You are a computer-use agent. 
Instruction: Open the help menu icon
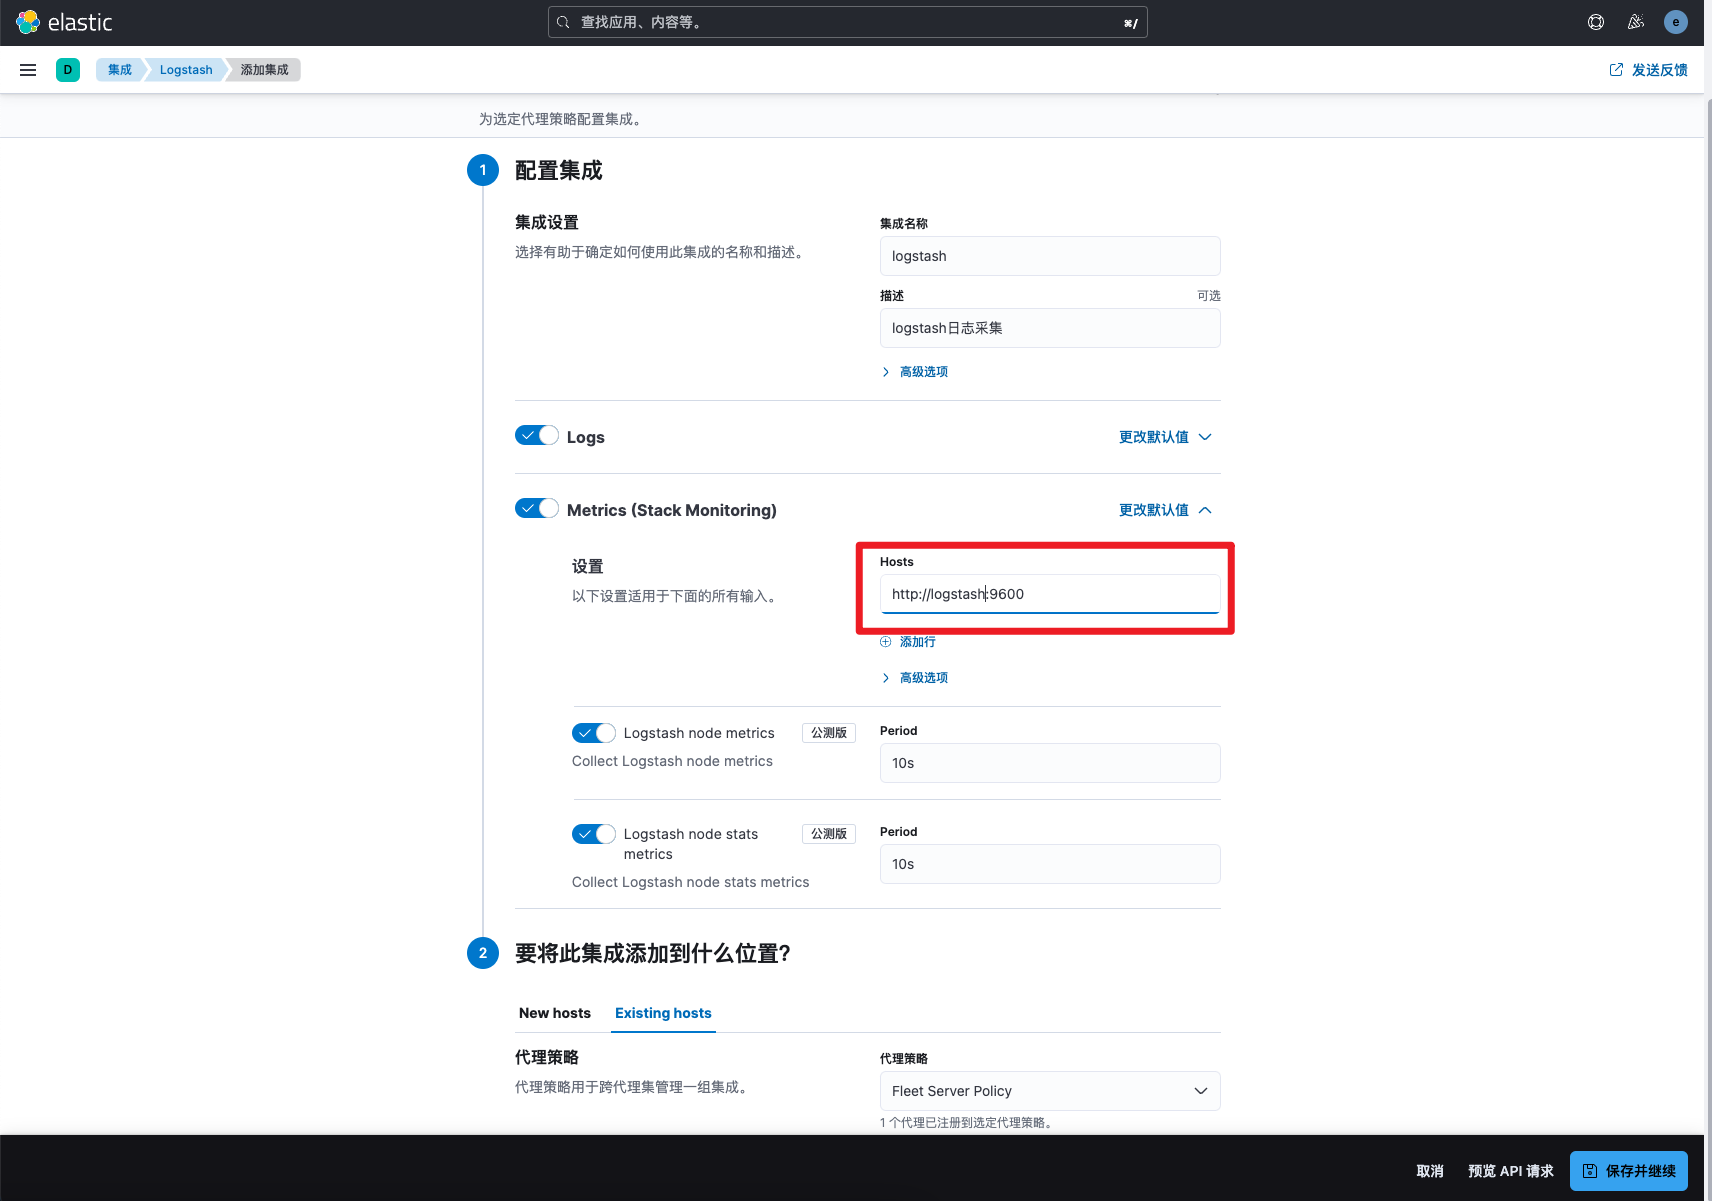1596,22
